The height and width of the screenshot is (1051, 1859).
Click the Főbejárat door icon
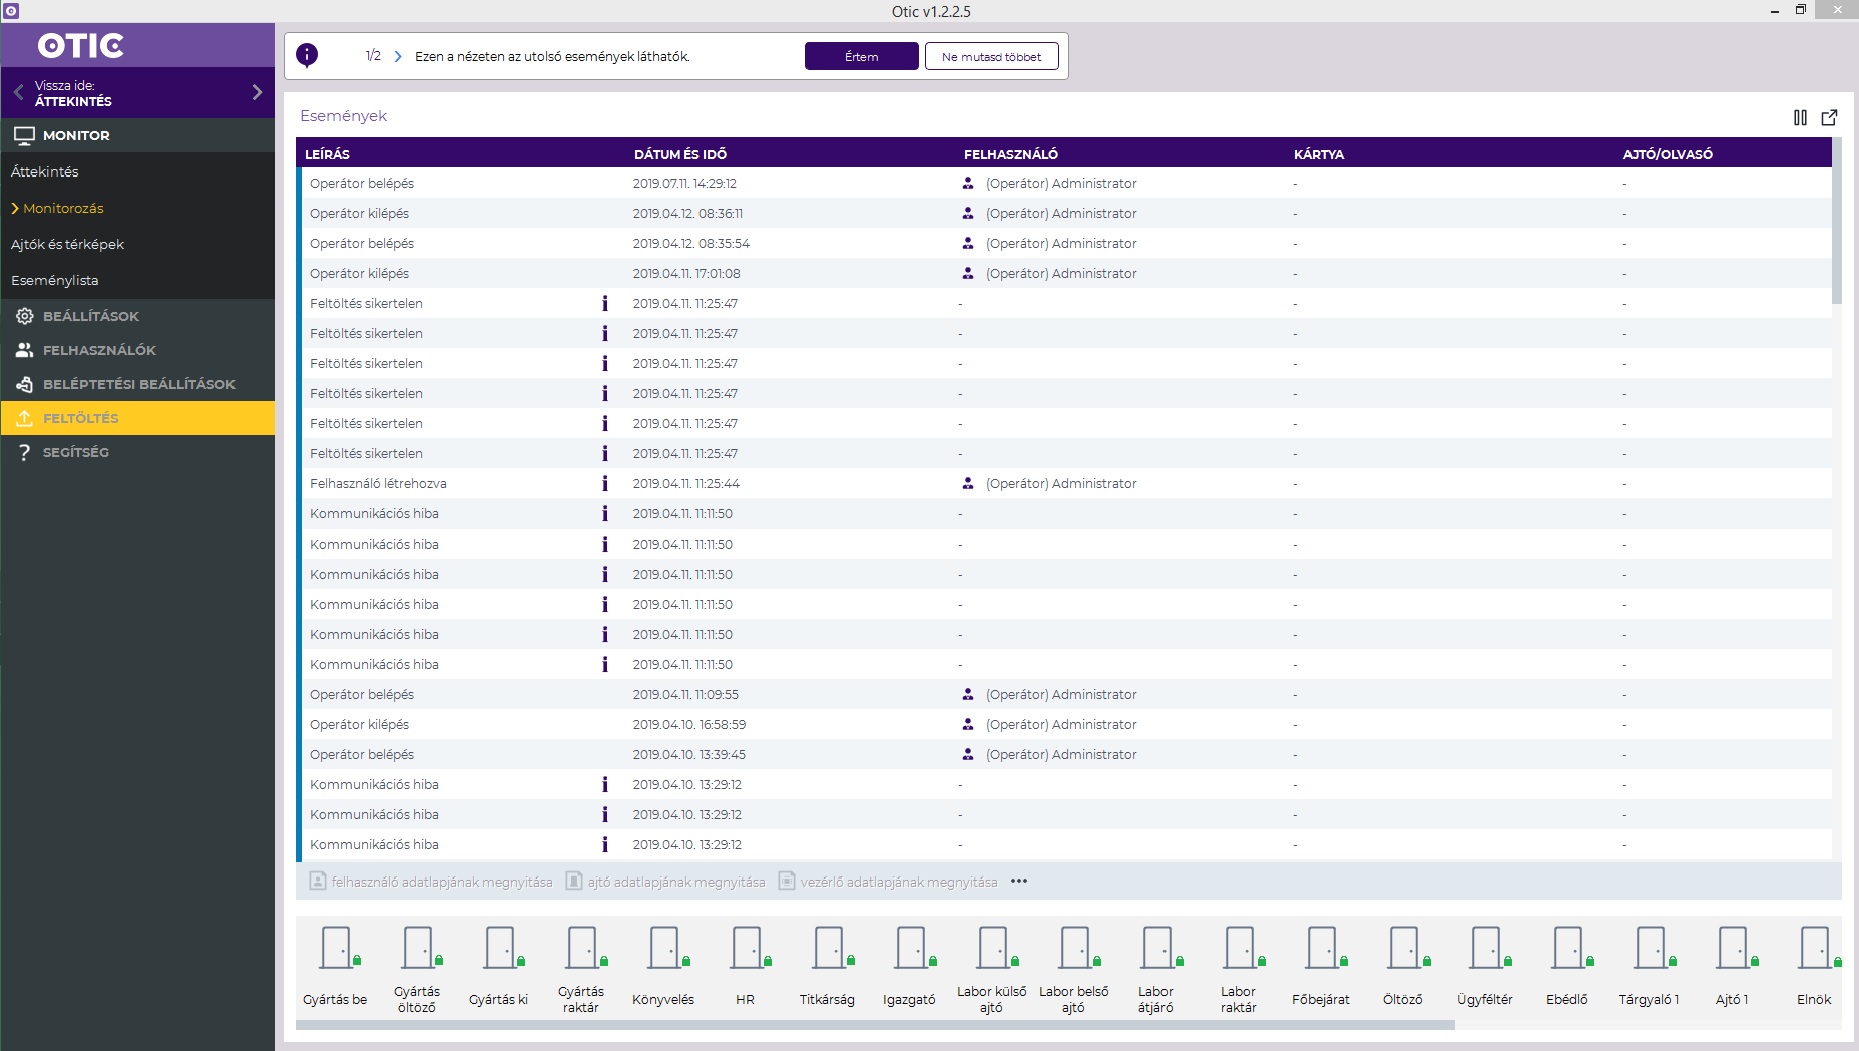pos(1322,948)
